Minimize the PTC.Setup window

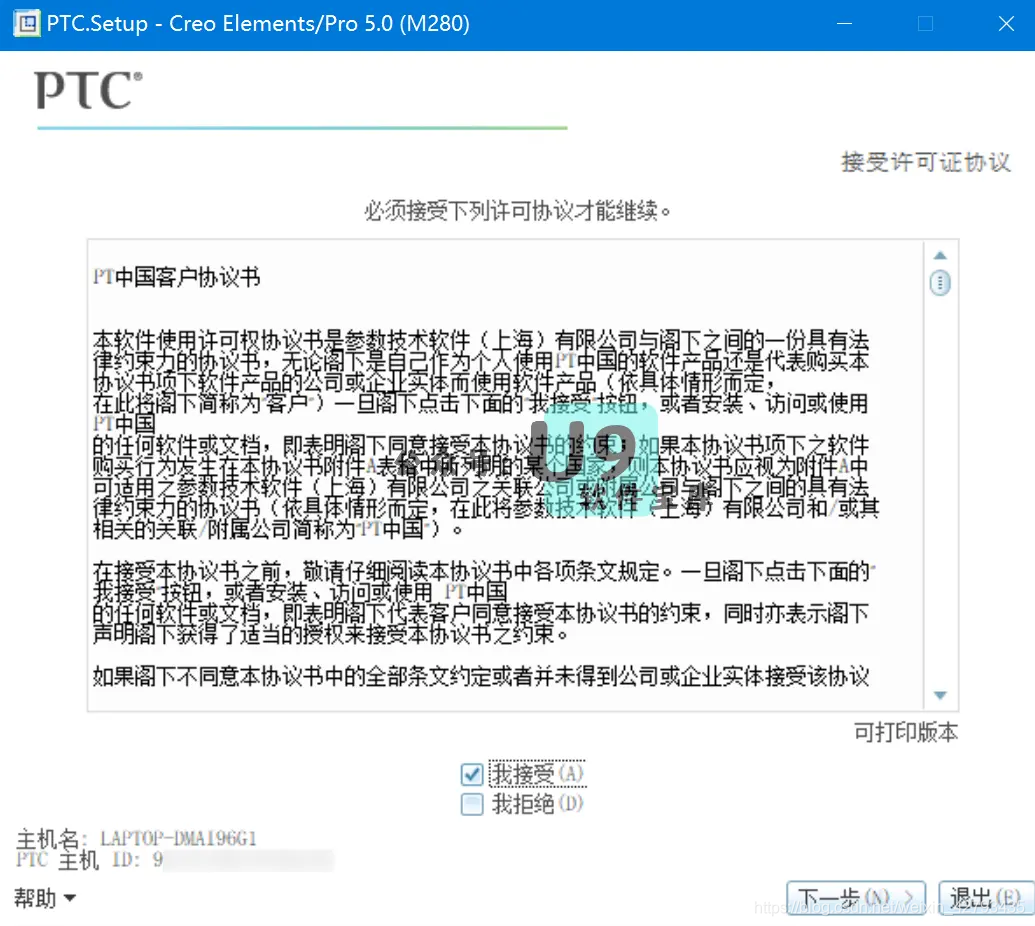click(844, 24)
